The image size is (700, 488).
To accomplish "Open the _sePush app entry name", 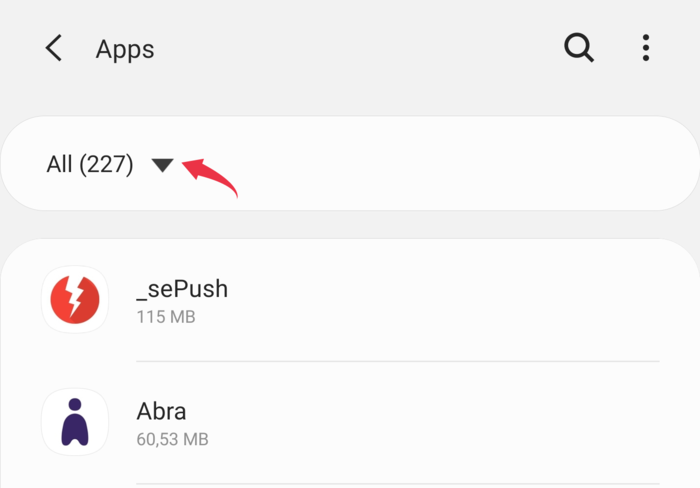I will click(182, 289).
